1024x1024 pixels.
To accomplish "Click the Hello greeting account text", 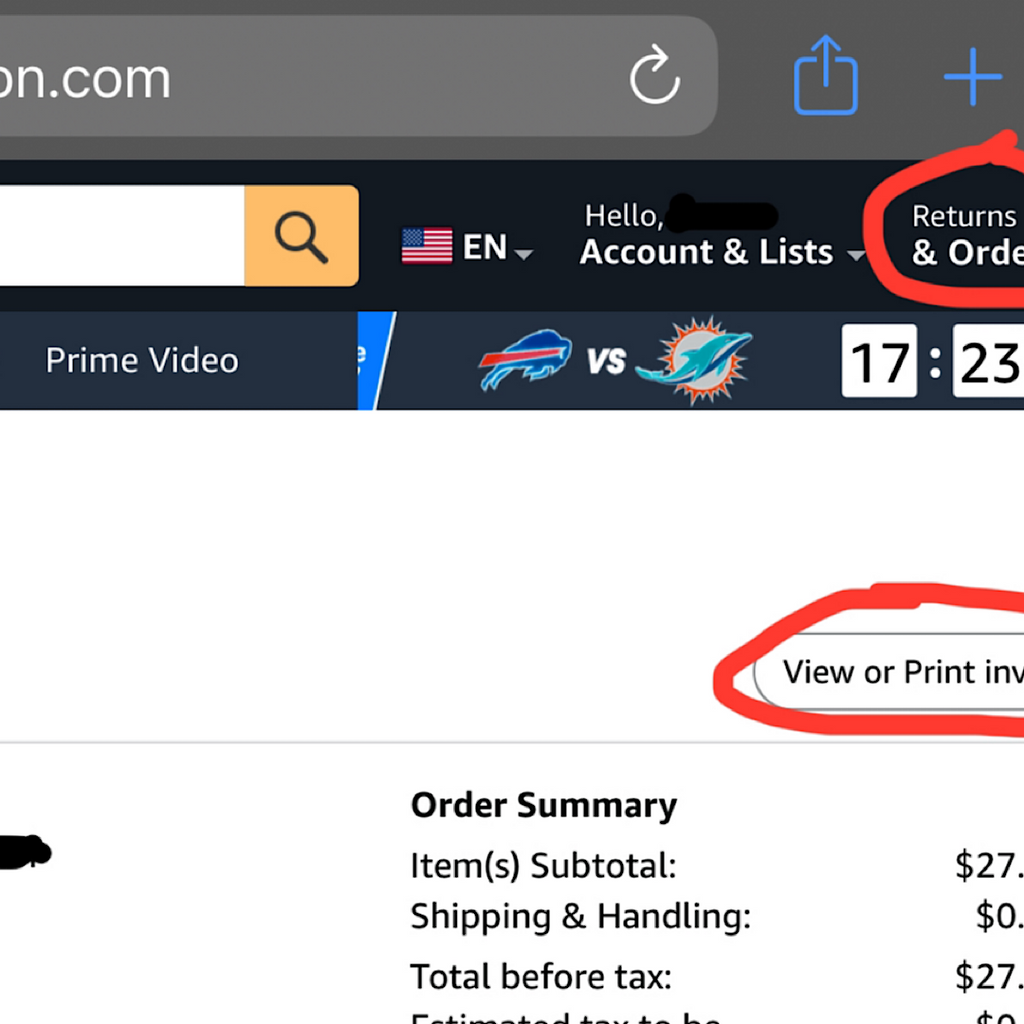I will (x=624, y=216).
